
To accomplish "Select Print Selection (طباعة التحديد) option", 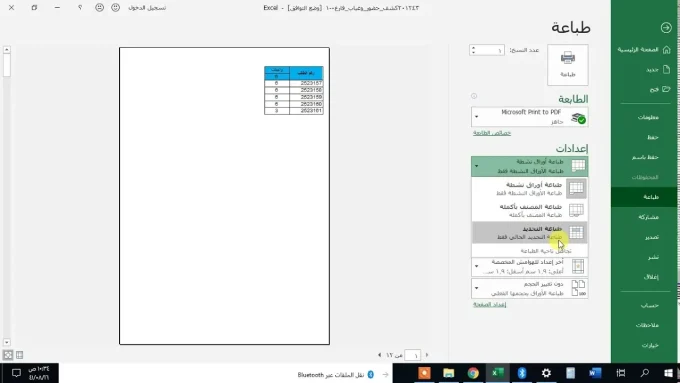I will pyautogui.click(x=530, y=232).
